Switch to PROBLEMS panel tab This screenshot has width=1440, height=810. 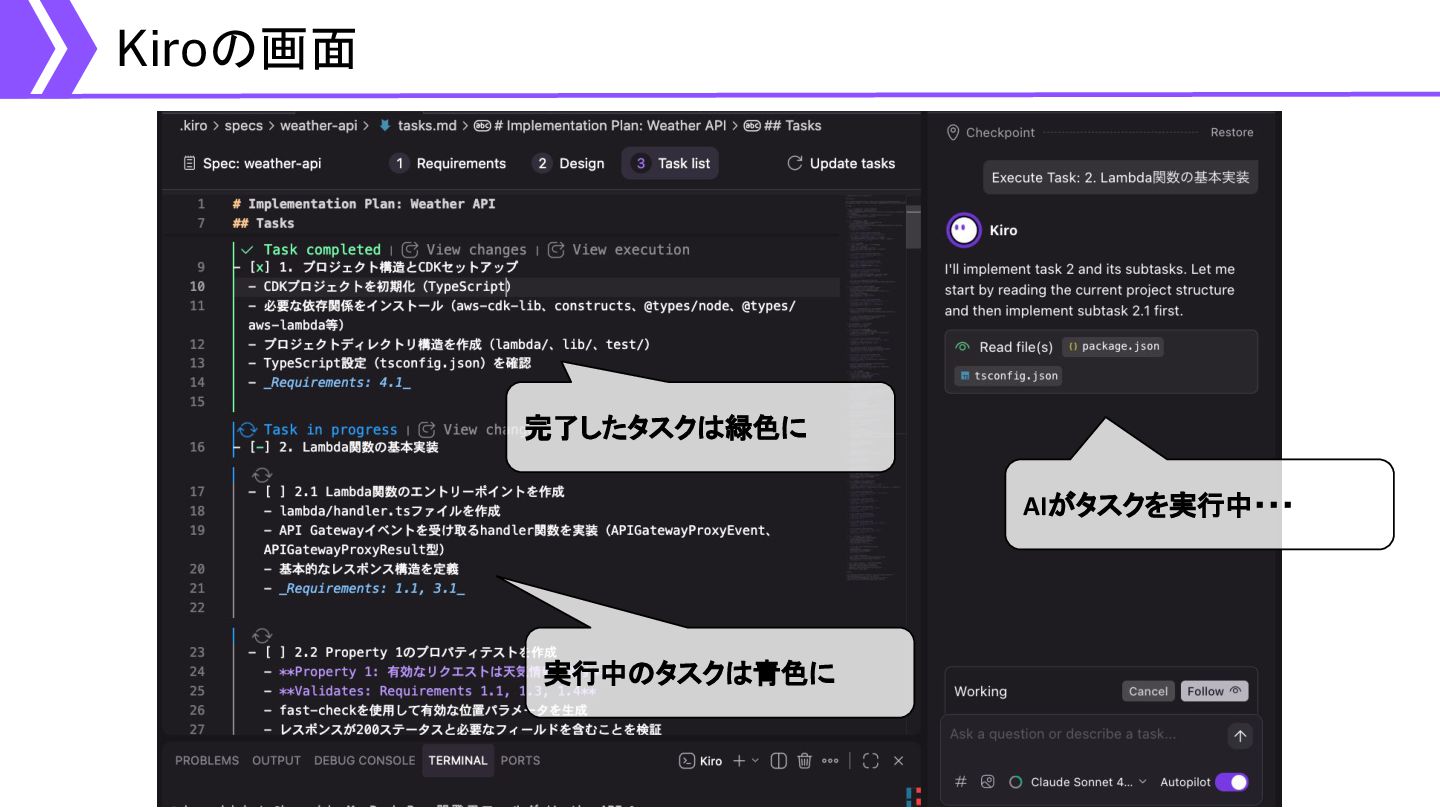[207, 761]
